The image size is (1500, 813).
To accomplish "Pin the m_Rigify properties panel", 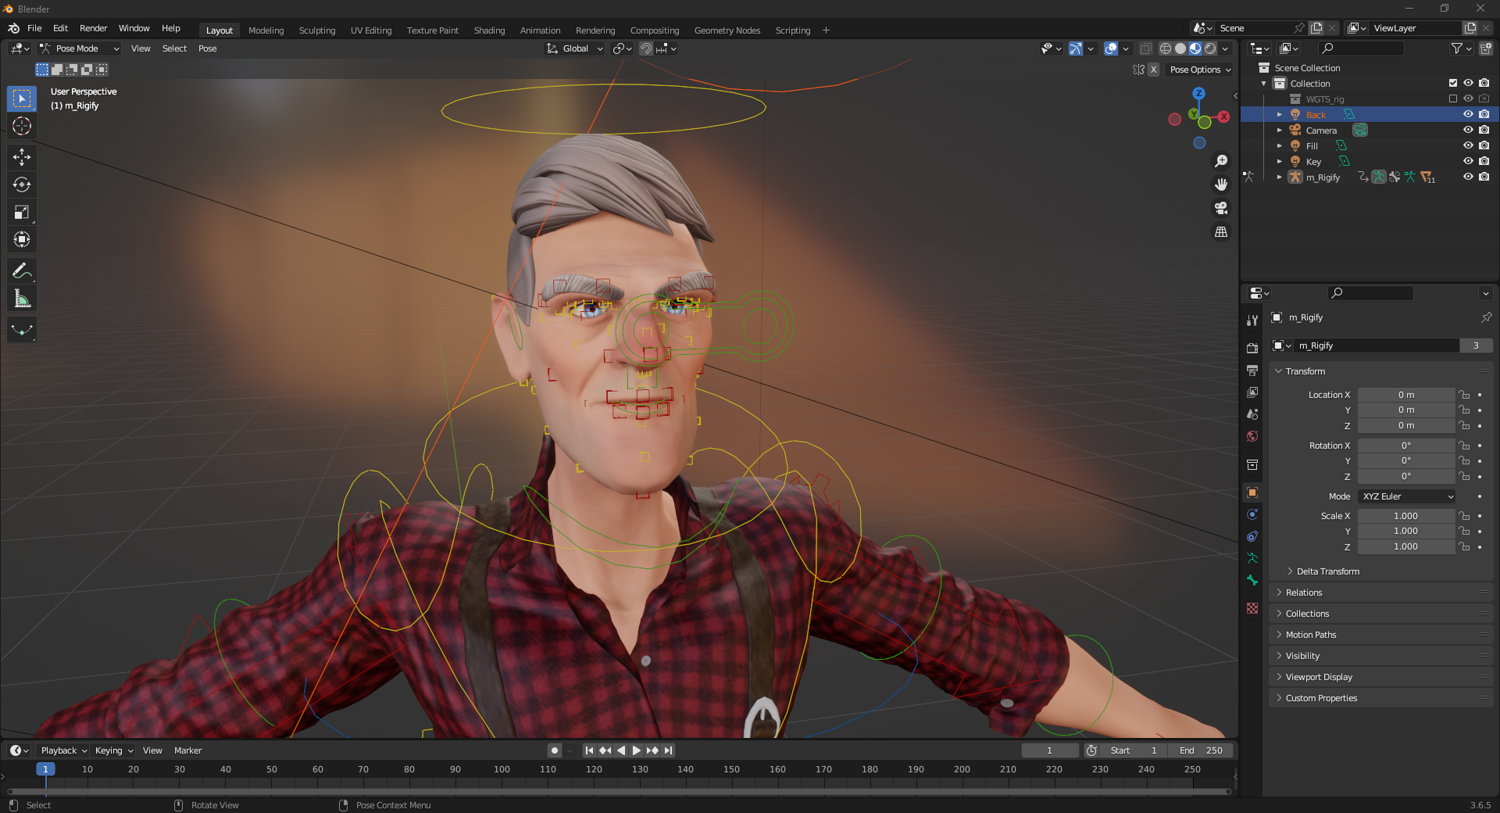I will tap(1486, 317).
